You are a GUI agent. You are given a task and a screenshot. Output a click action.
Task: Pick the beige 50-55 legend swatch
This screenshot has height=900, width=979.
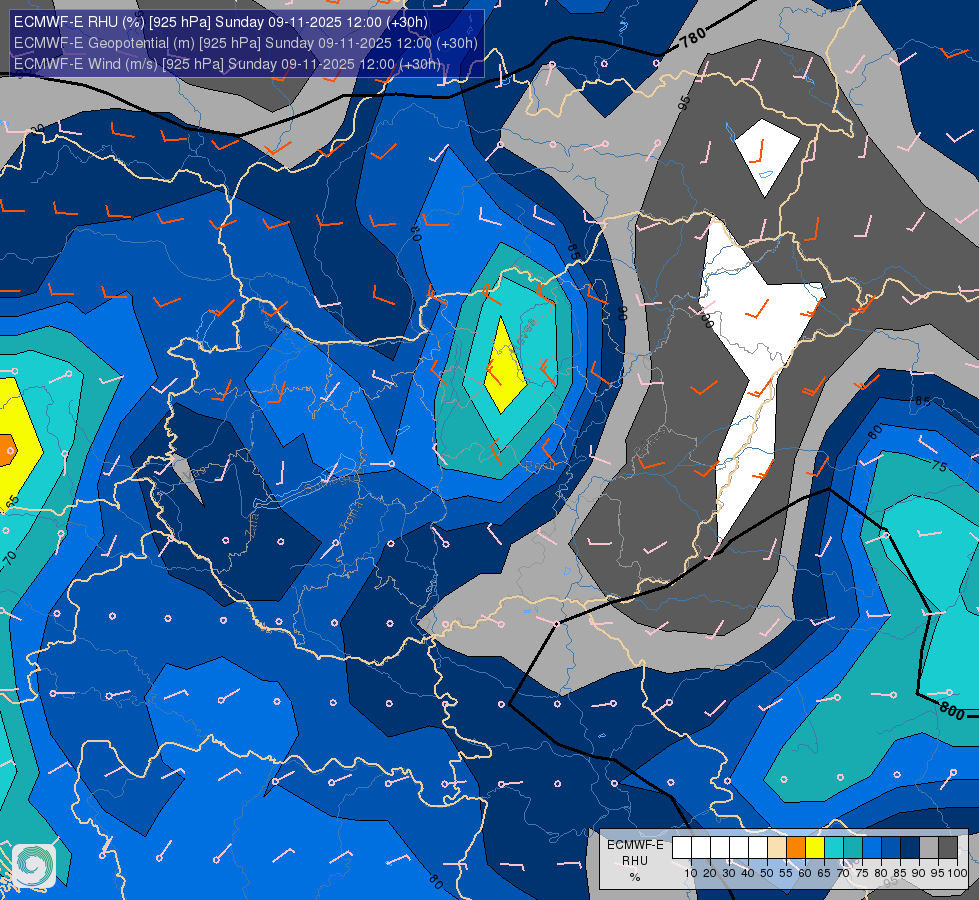(x=777, y=847)
